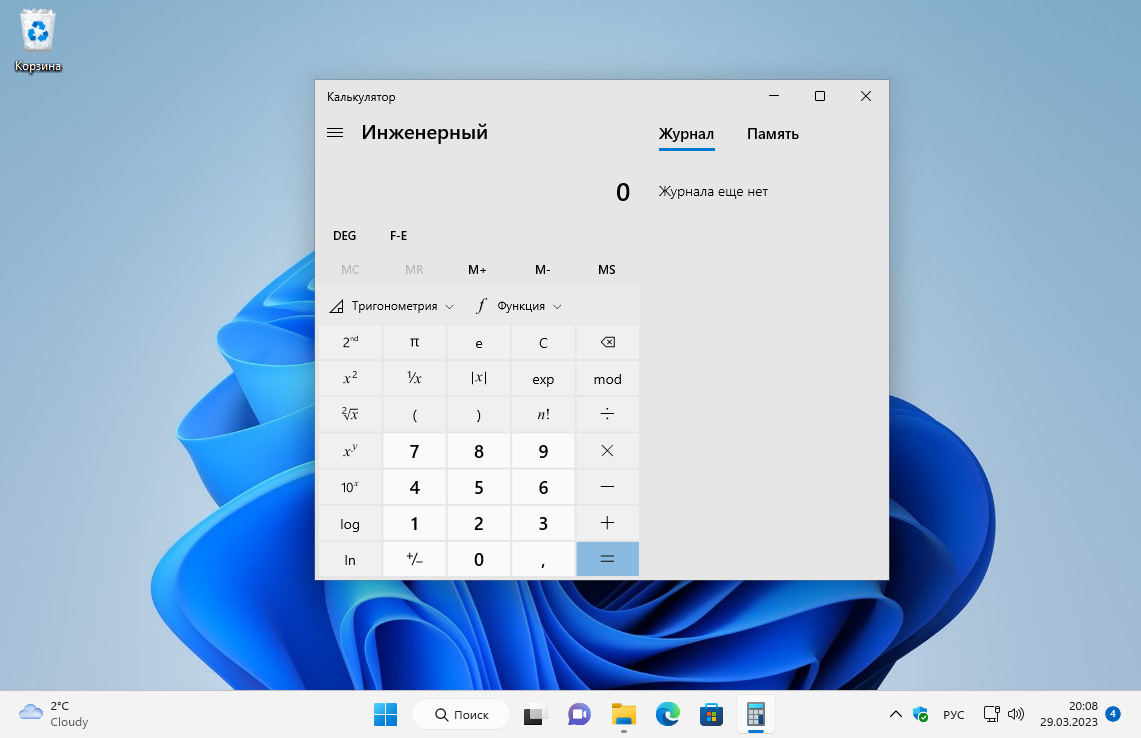Click the C clear button
The width and height of the screenshot is (1141, 738).
543,342
